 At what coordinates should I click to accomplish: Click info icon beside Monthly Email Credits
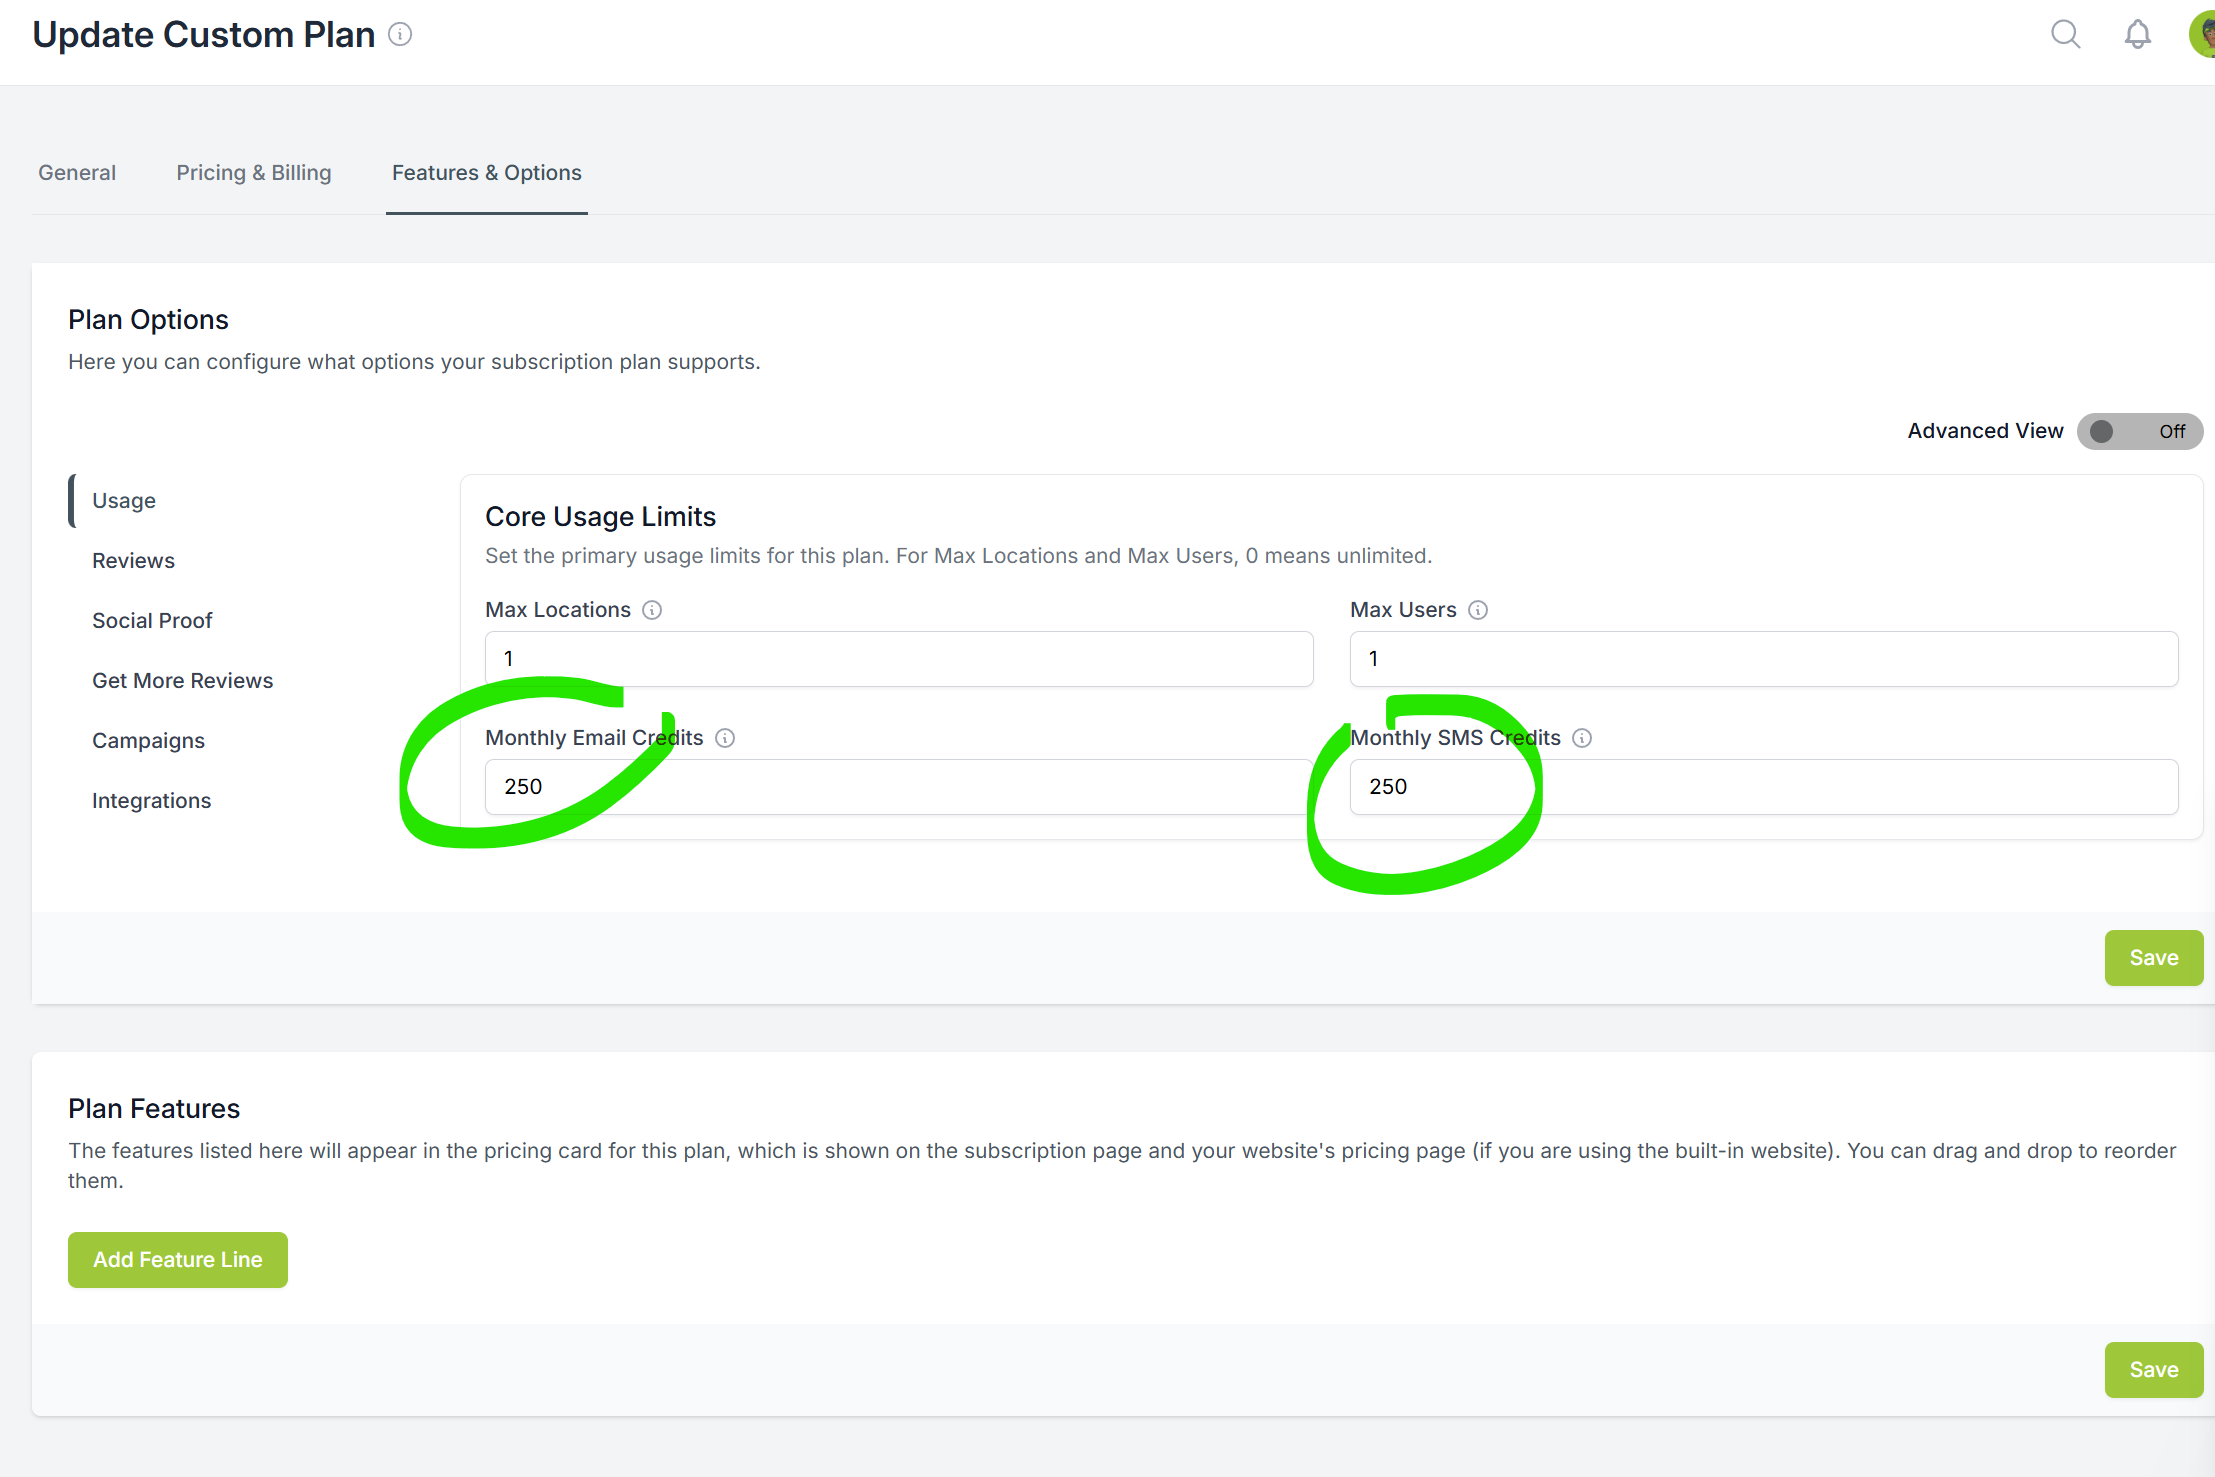coord(725,738)
